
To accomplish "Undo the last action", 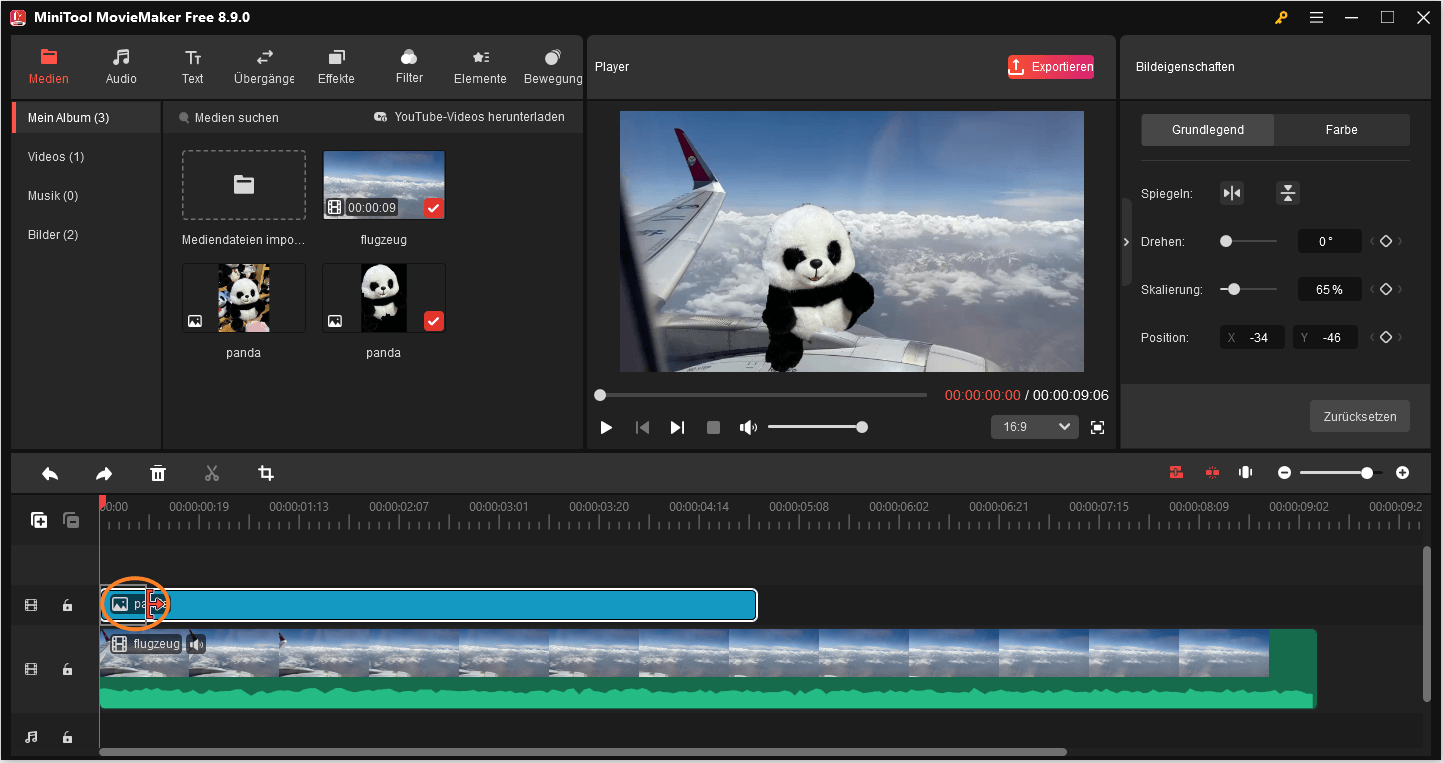I will click(x=50, y=473).
